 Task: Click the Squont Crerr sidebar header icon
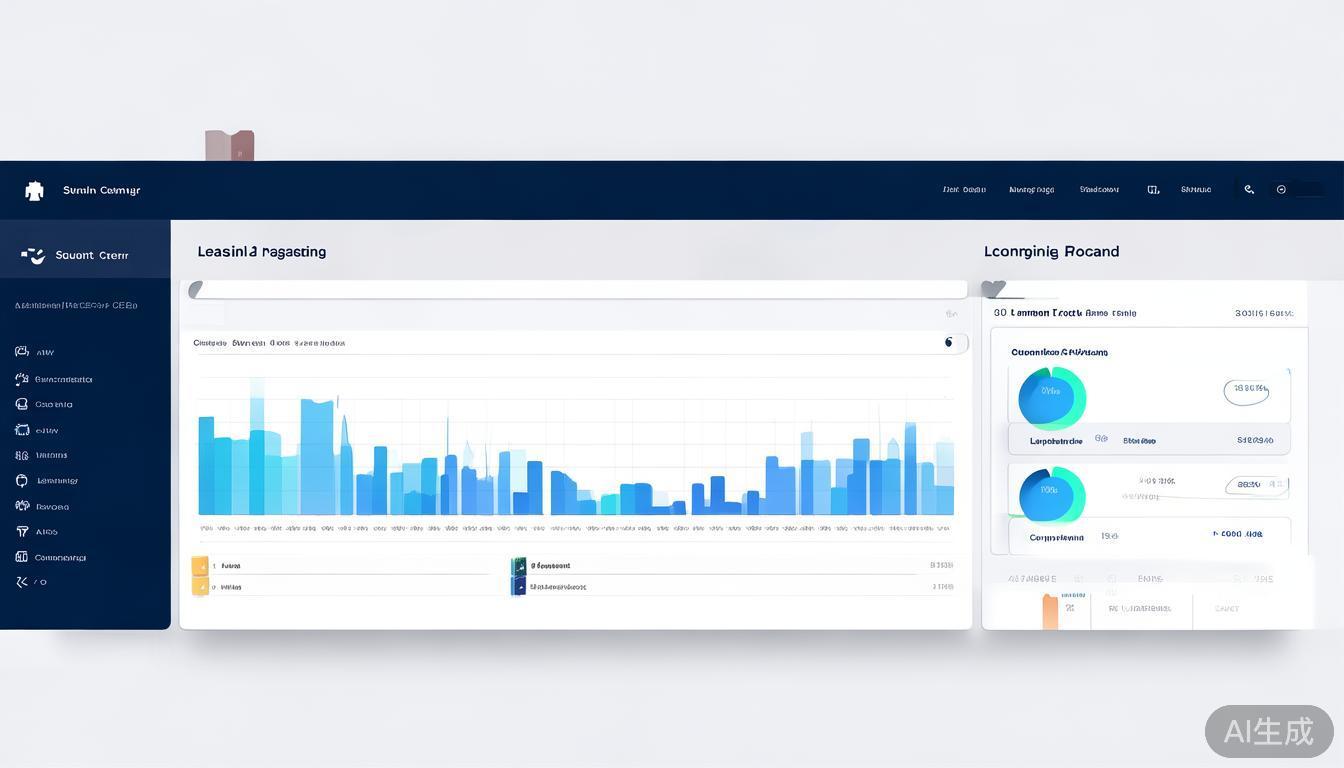click(x=34, y=256)
